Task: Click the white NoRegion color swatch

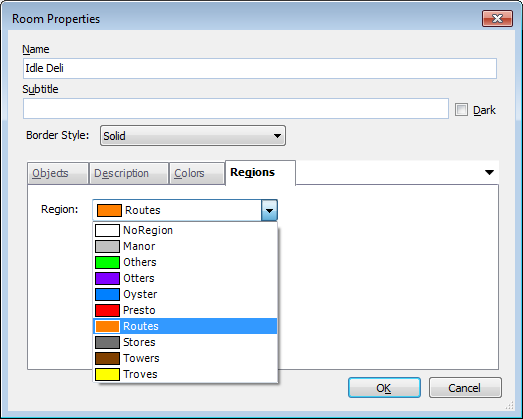Action: click(107, 231)
